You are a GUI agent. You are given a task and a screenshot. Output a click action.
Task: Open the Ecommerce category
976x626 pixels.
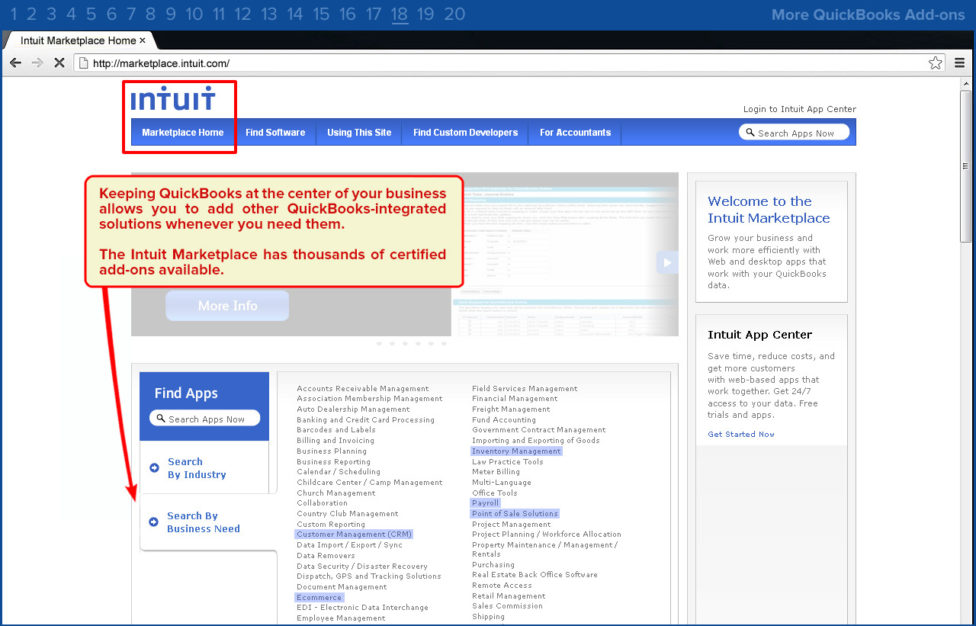click(x=319, y=597)
